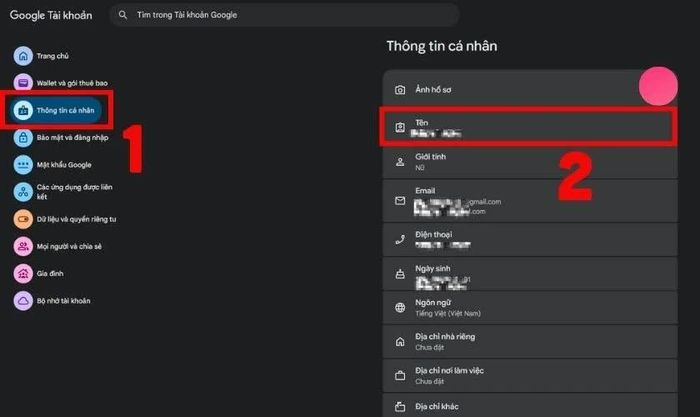The image size is (700, 417).
Task: Click the camera icon beside Ảnh hồ sơ
Action: 400,90
